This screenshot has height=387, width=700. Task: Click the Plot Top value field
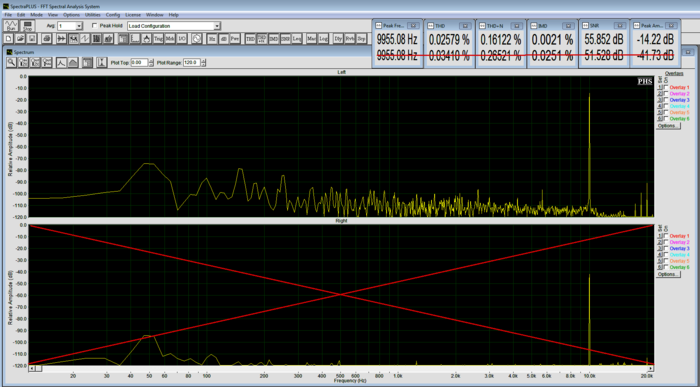pyautogui.click(x=139, y=62)
